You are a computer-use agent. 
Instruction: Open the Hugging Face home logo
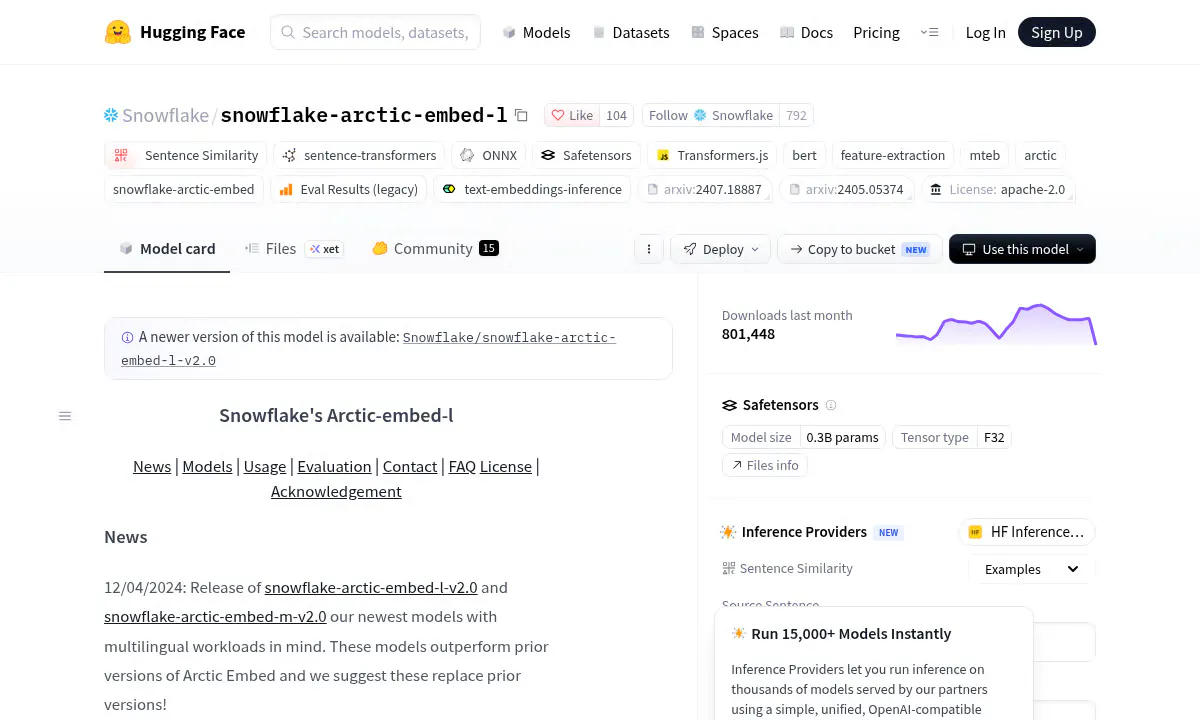(175, 32)
